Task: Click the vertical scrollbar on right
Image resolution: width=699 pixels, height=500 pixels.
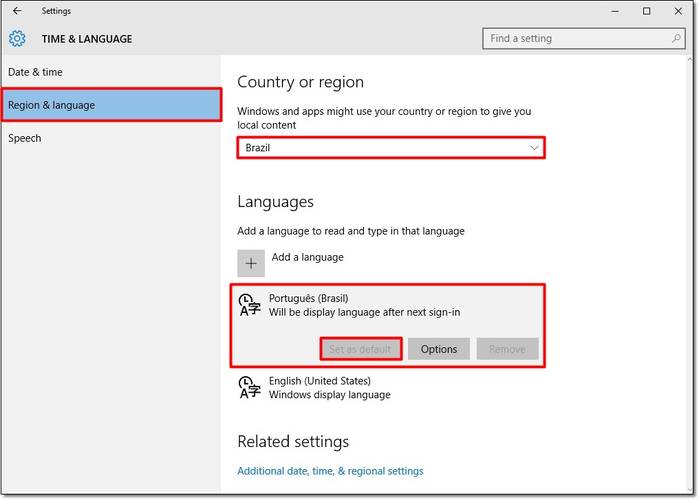Action: 691,274
